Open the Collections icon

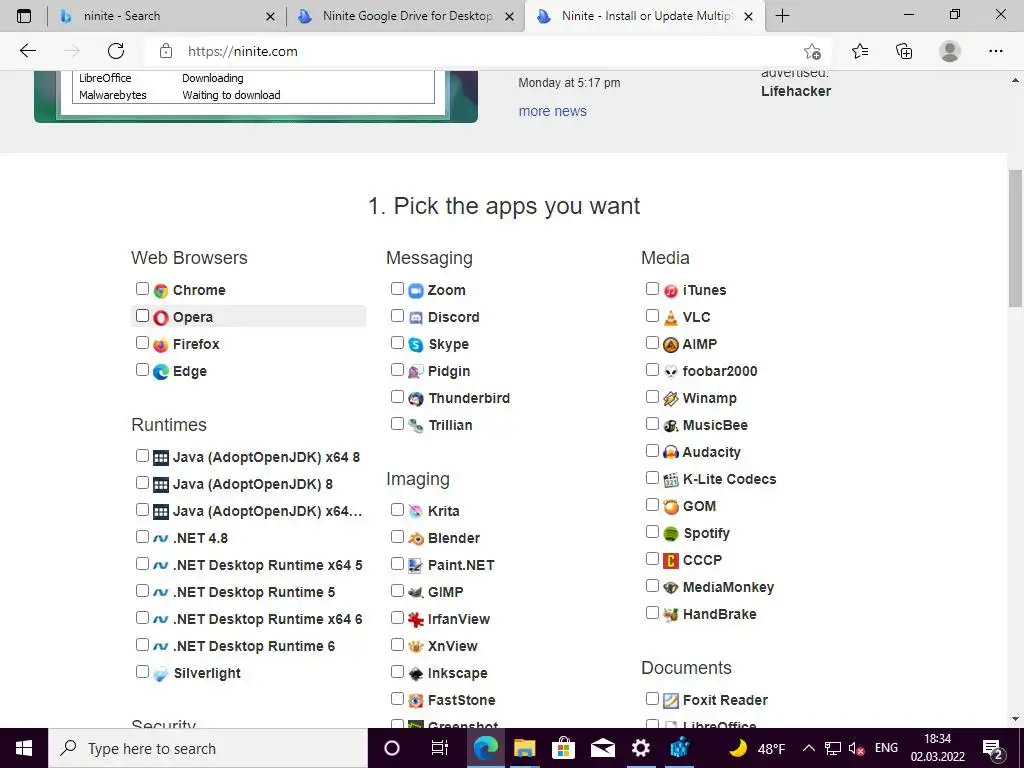904,51
